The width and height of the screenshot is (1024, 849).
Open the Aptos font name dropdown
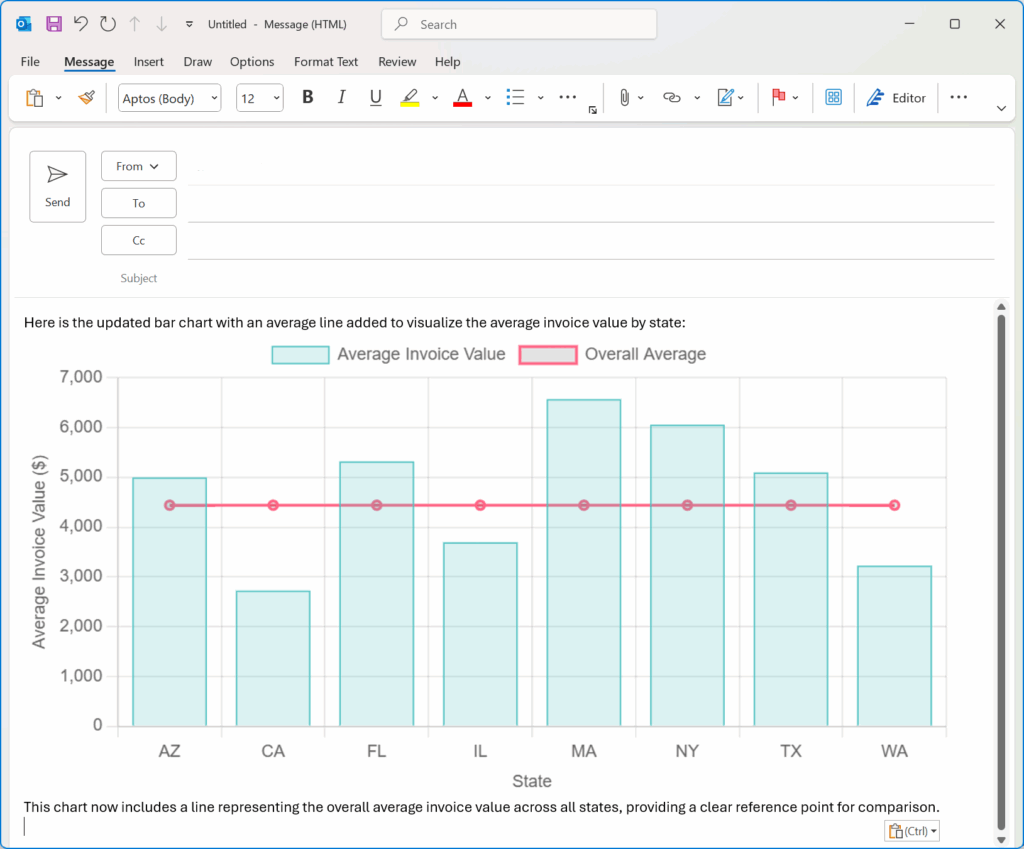coord(169,97)
